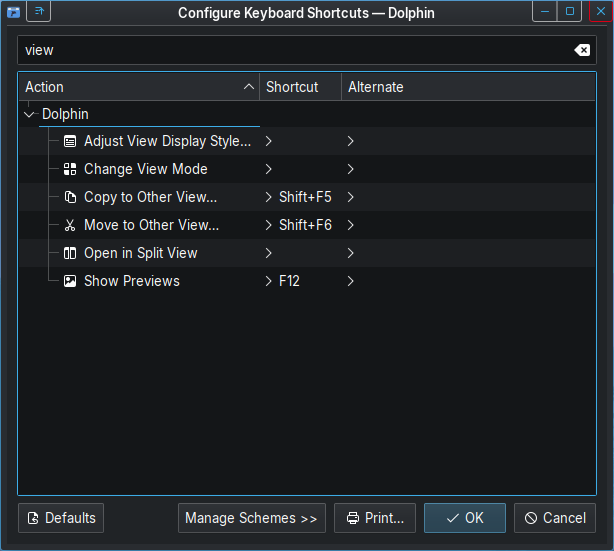Image resolution: width=614 pixels, height=551 pixels.
Task: Clear the search field text
Action: [x=582, y=50]
